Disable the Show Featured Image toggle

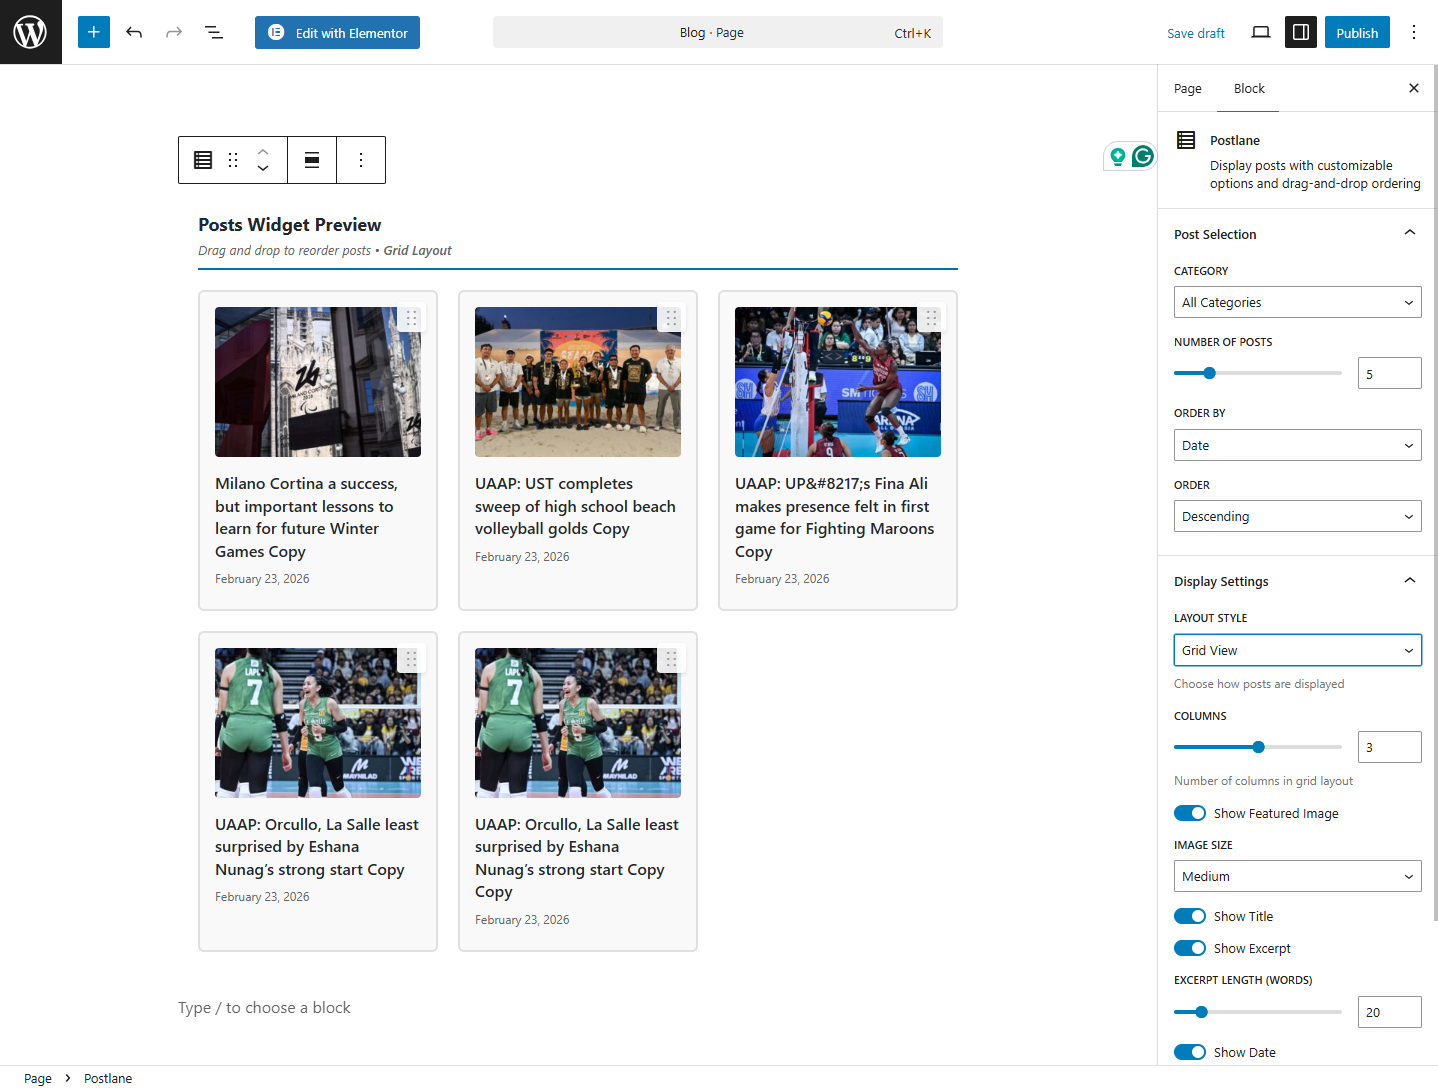click(x=1189, y=813)
